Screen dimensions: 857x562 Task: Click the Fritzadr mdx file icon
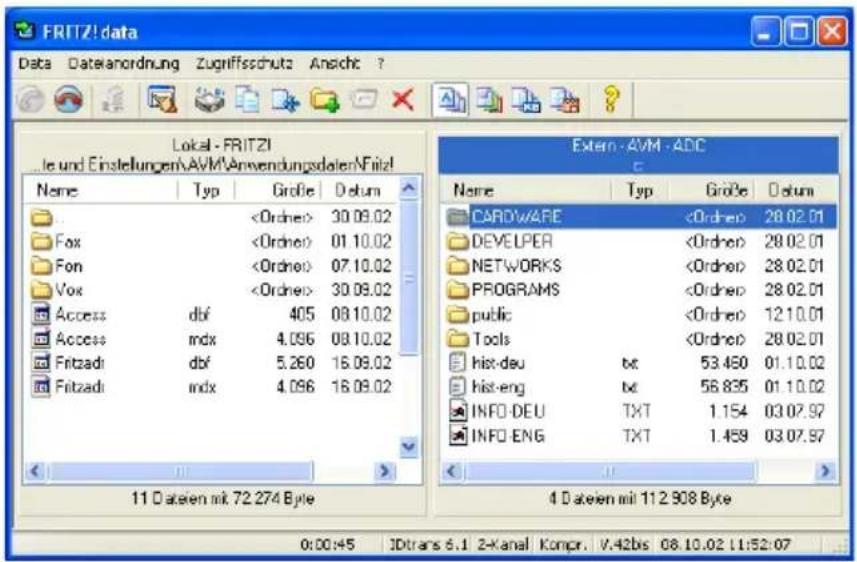pyautogui.click(x=42, y=387)
